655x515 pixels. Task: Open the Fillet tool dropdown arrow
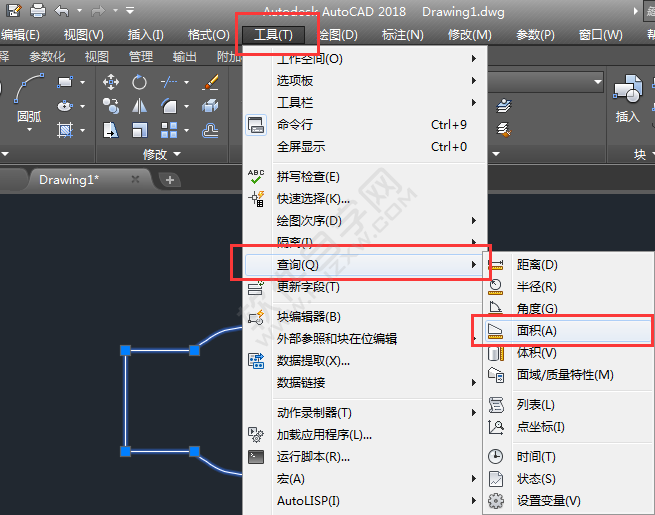[x=186, y=107]
